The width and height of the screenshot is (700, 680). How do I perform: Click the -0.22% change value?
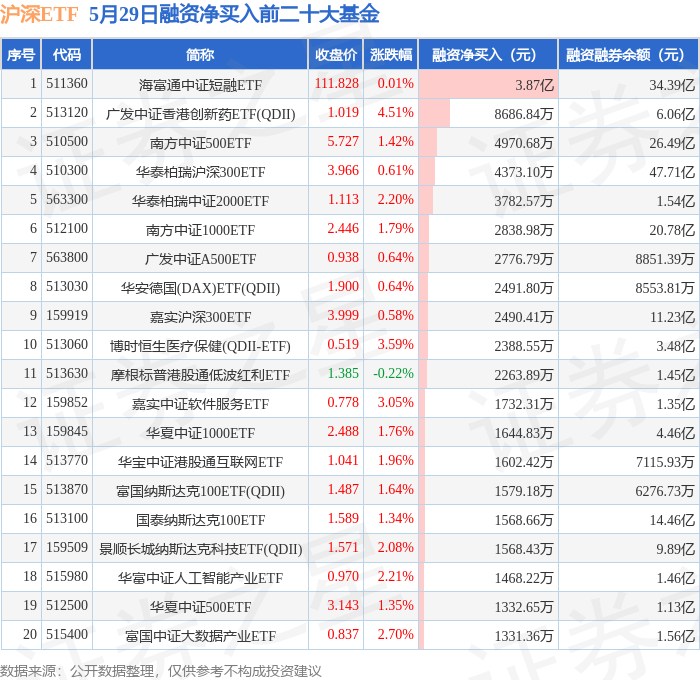[x=393, y=373]
